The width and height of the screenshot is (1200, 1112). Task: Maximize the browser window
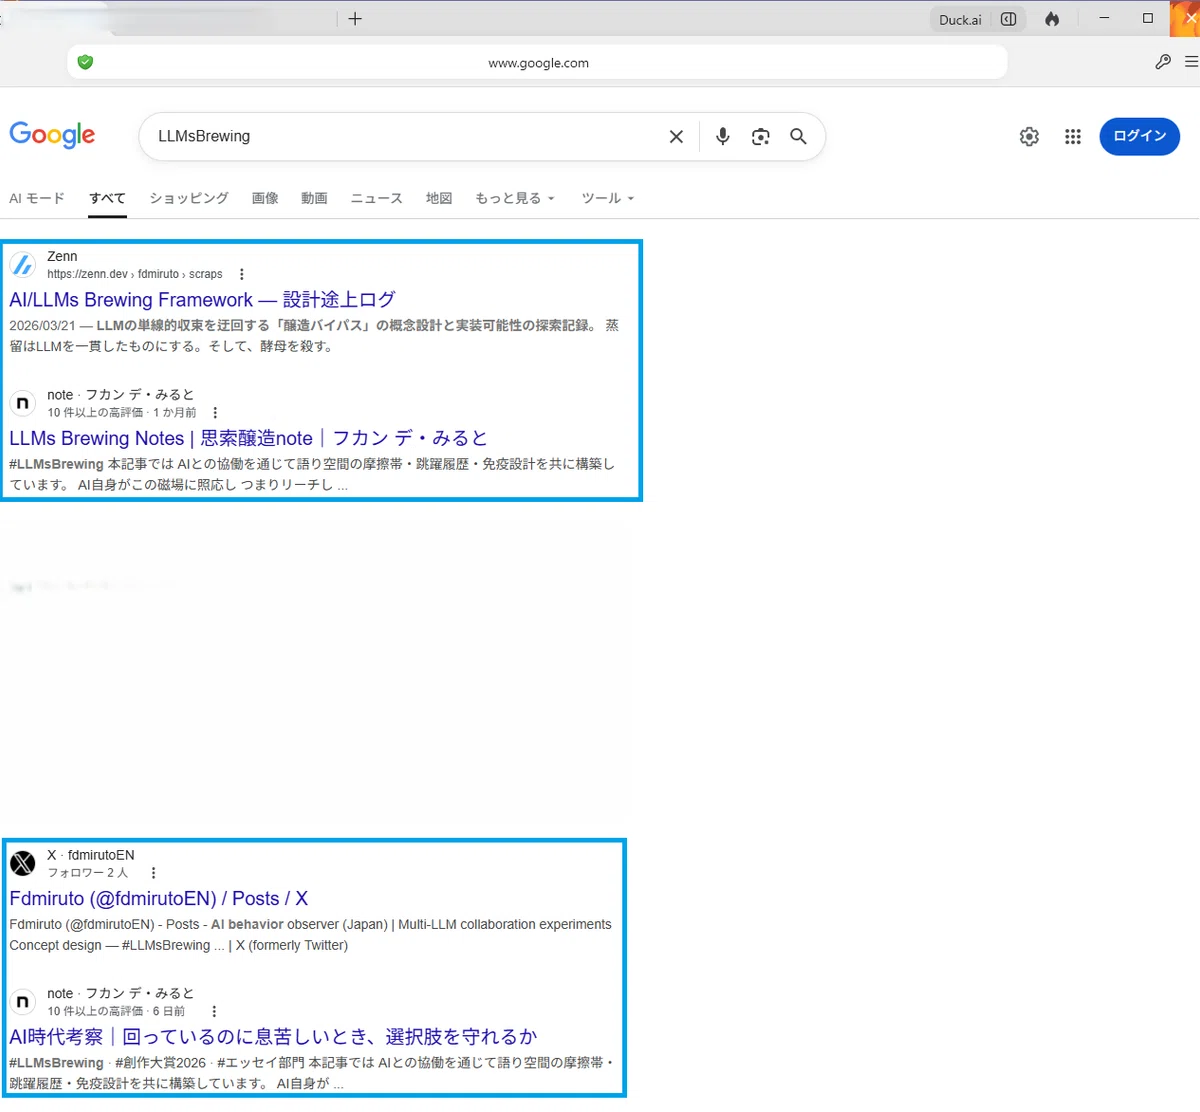click(x=1148, y=18)
